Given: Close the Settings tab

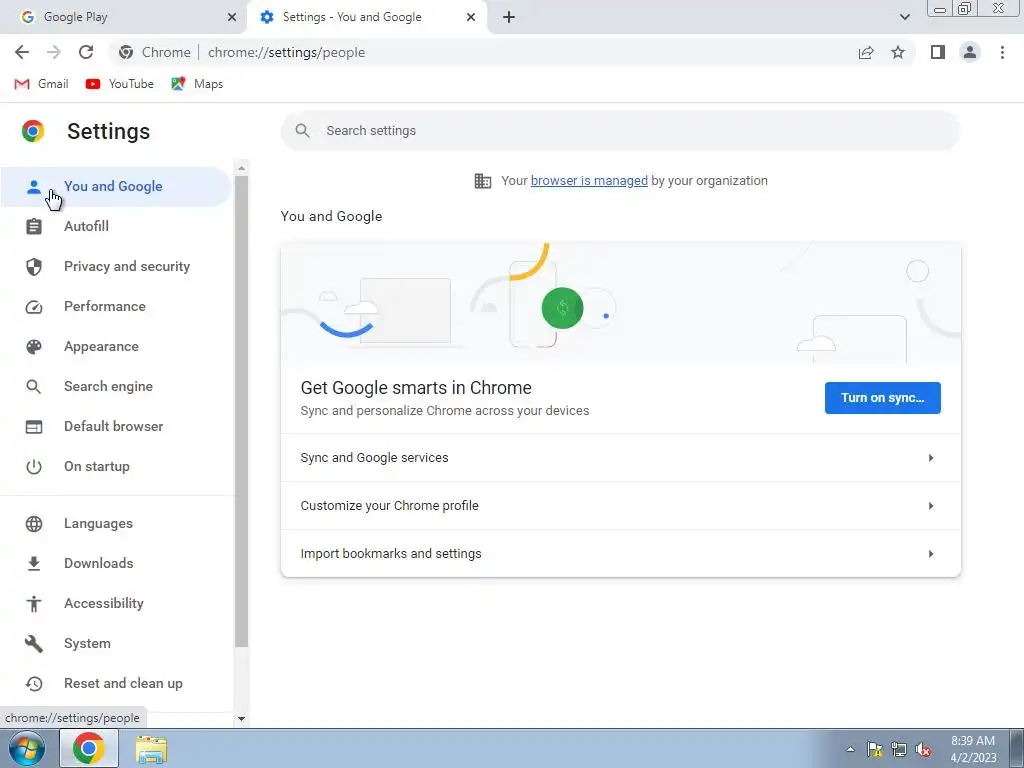Looking at the screenshot, I should point(471,17).
